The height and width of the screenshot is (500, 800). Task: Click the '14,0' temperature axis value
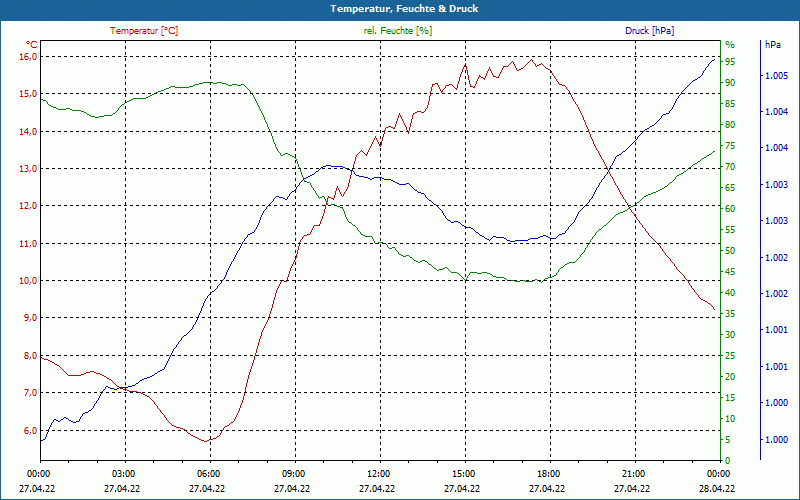point(29,131)
